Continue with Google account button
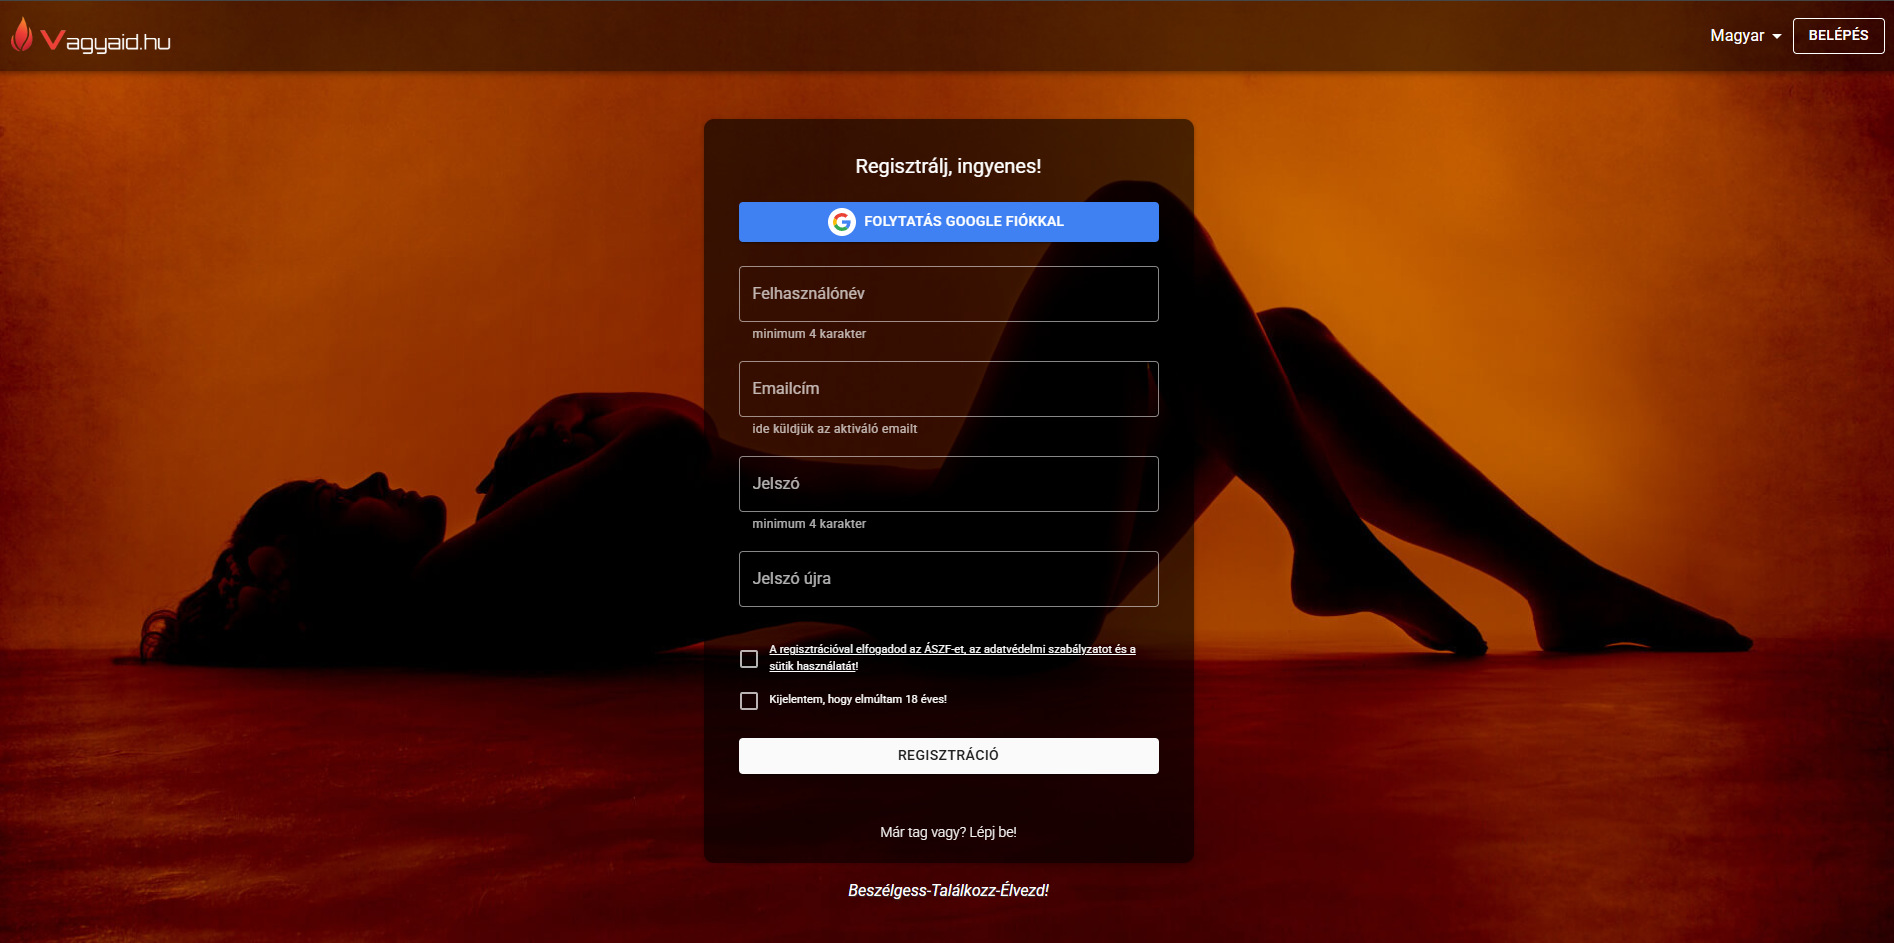Screen dimensions: 1894x943 click(948, 222)
